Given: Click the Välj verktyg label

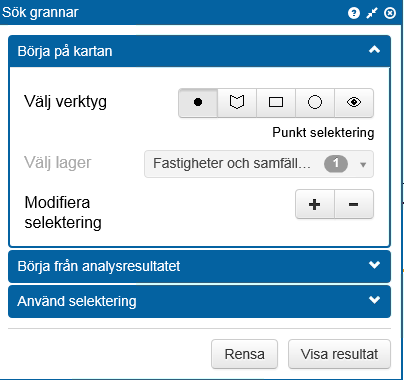Looking at the screenshot, I should (x=65, y=102).
